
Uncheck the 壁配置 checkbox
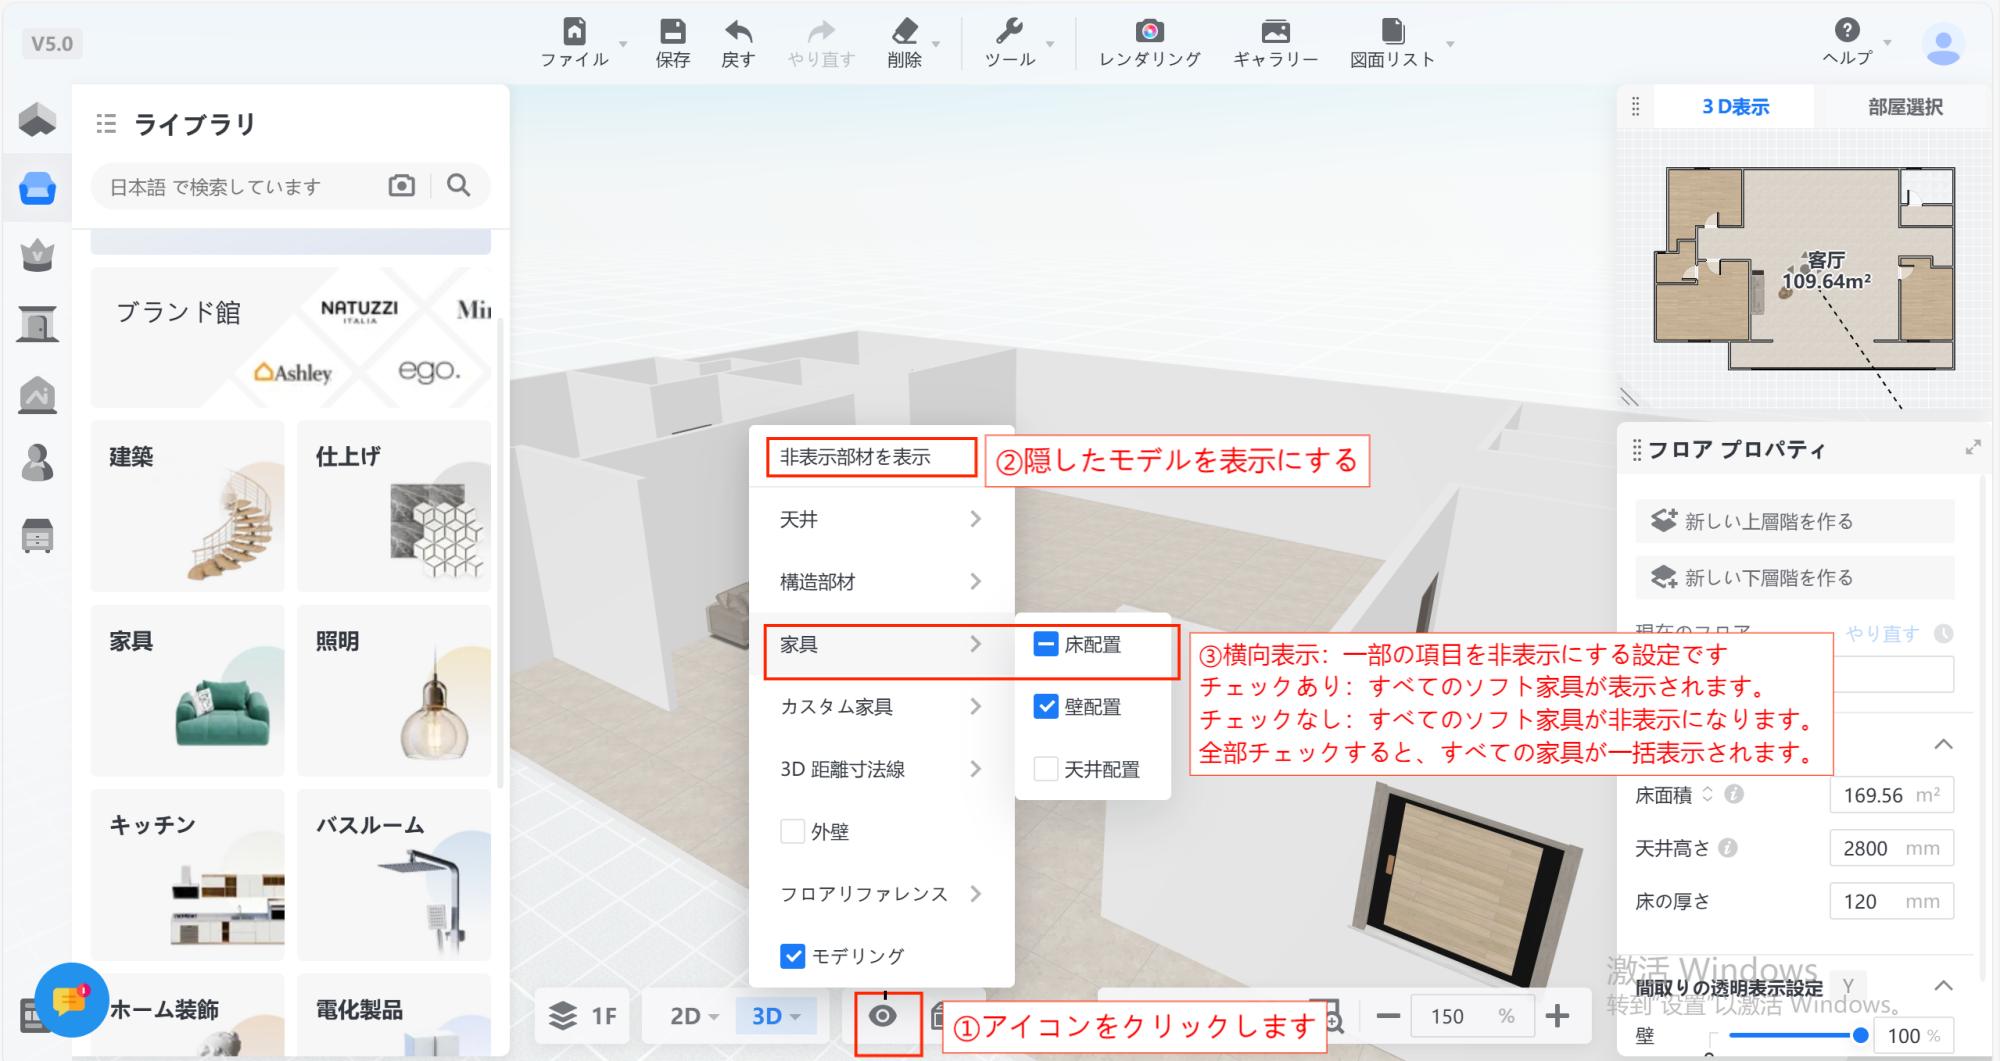(x=1046, y=706)
